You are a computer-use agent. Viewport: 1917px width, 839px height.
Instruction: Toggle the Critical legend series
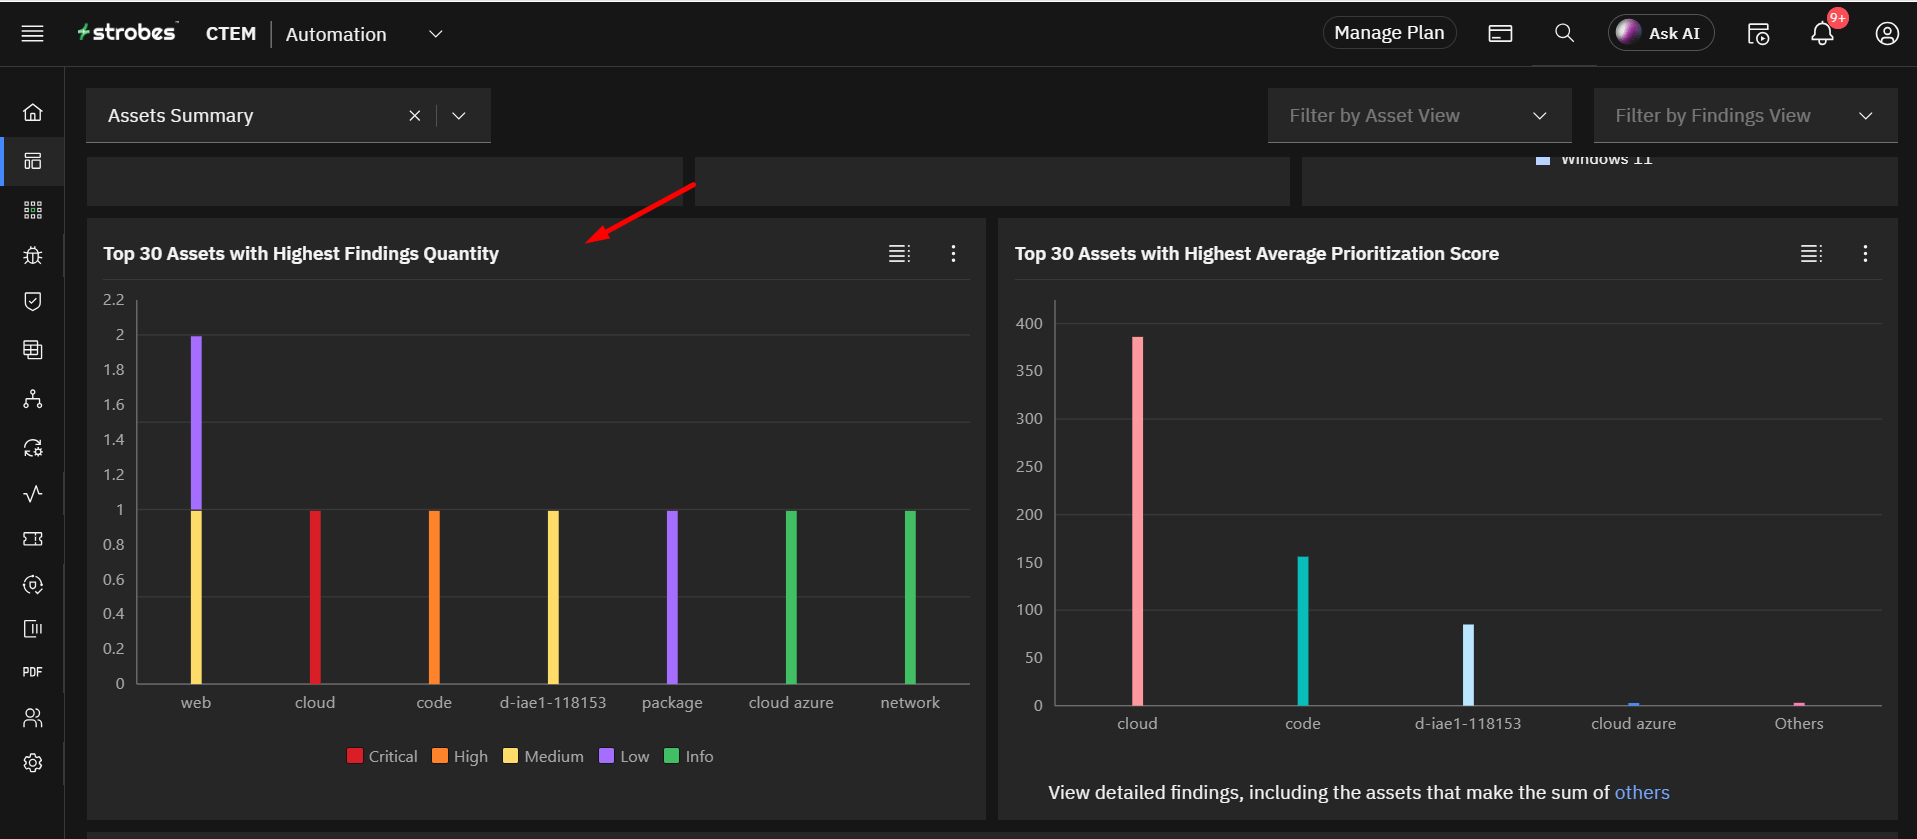coord(382,756)
